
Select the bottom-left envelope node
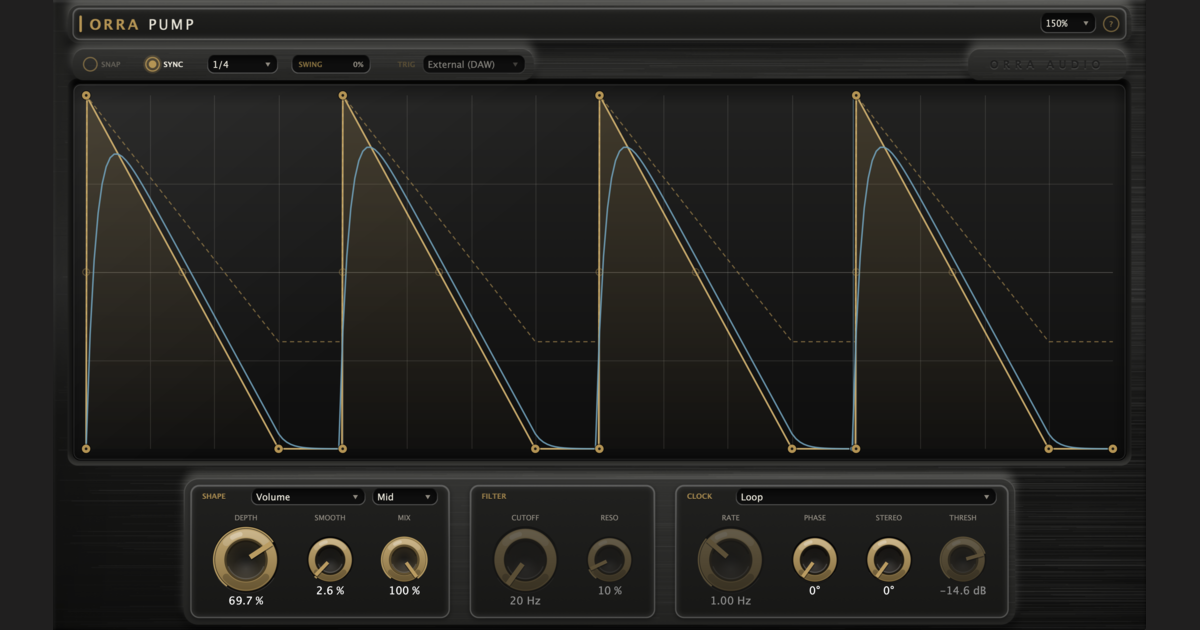tap(86, 449)
